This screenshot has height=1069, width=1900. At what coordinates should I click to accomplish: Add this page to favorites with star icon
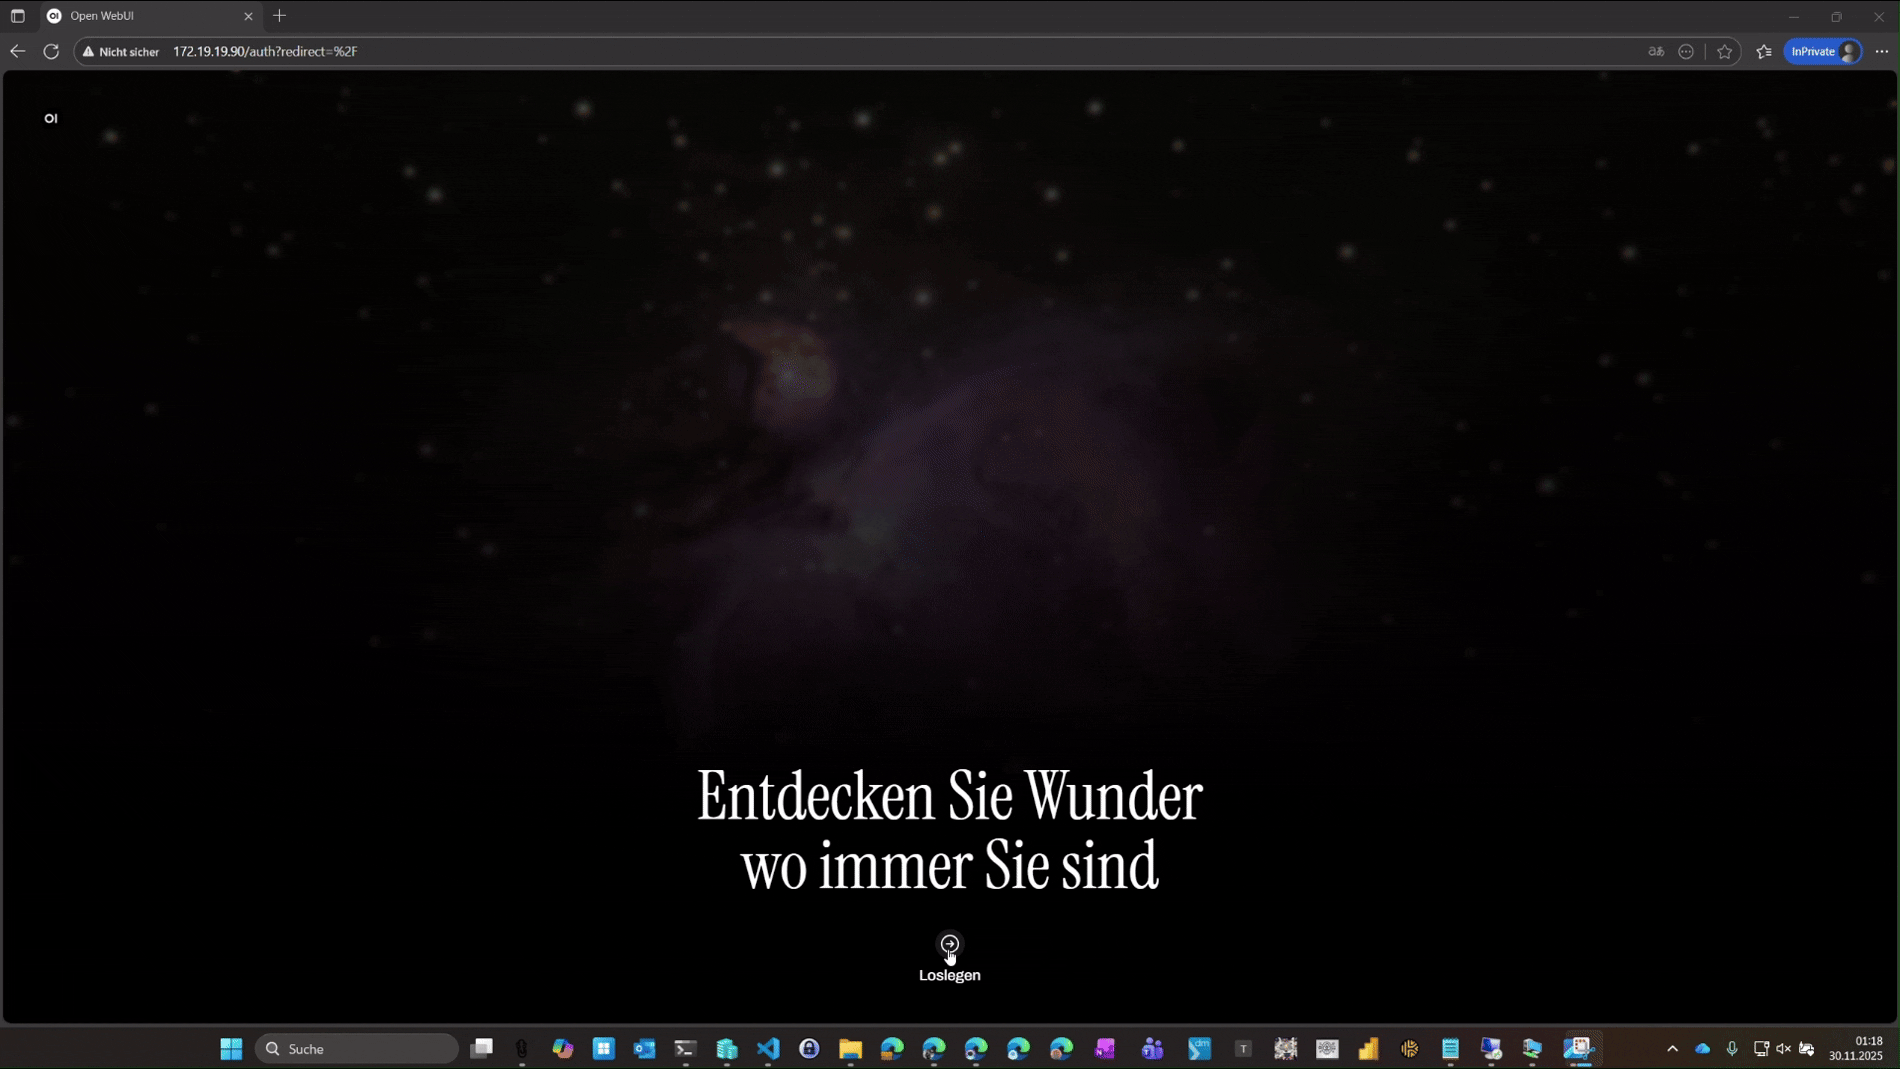1725,52
